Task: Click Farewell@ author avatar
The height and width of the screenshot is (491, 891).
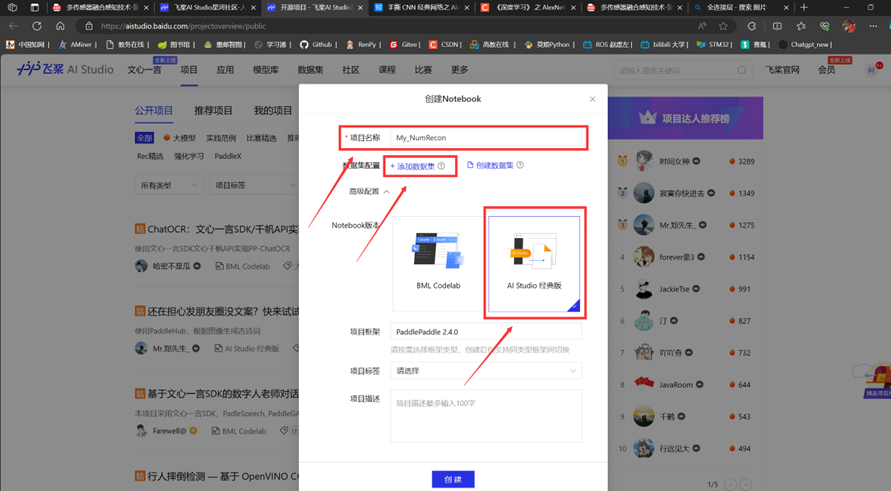Action: [x=141, y=431]
